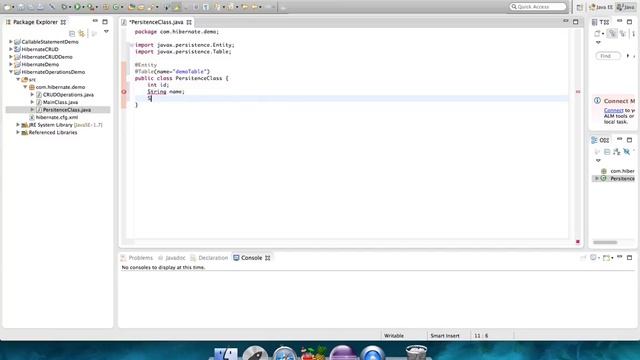Collapse All in Package Explorer
The image size is (640, 360).
(72, 33)
